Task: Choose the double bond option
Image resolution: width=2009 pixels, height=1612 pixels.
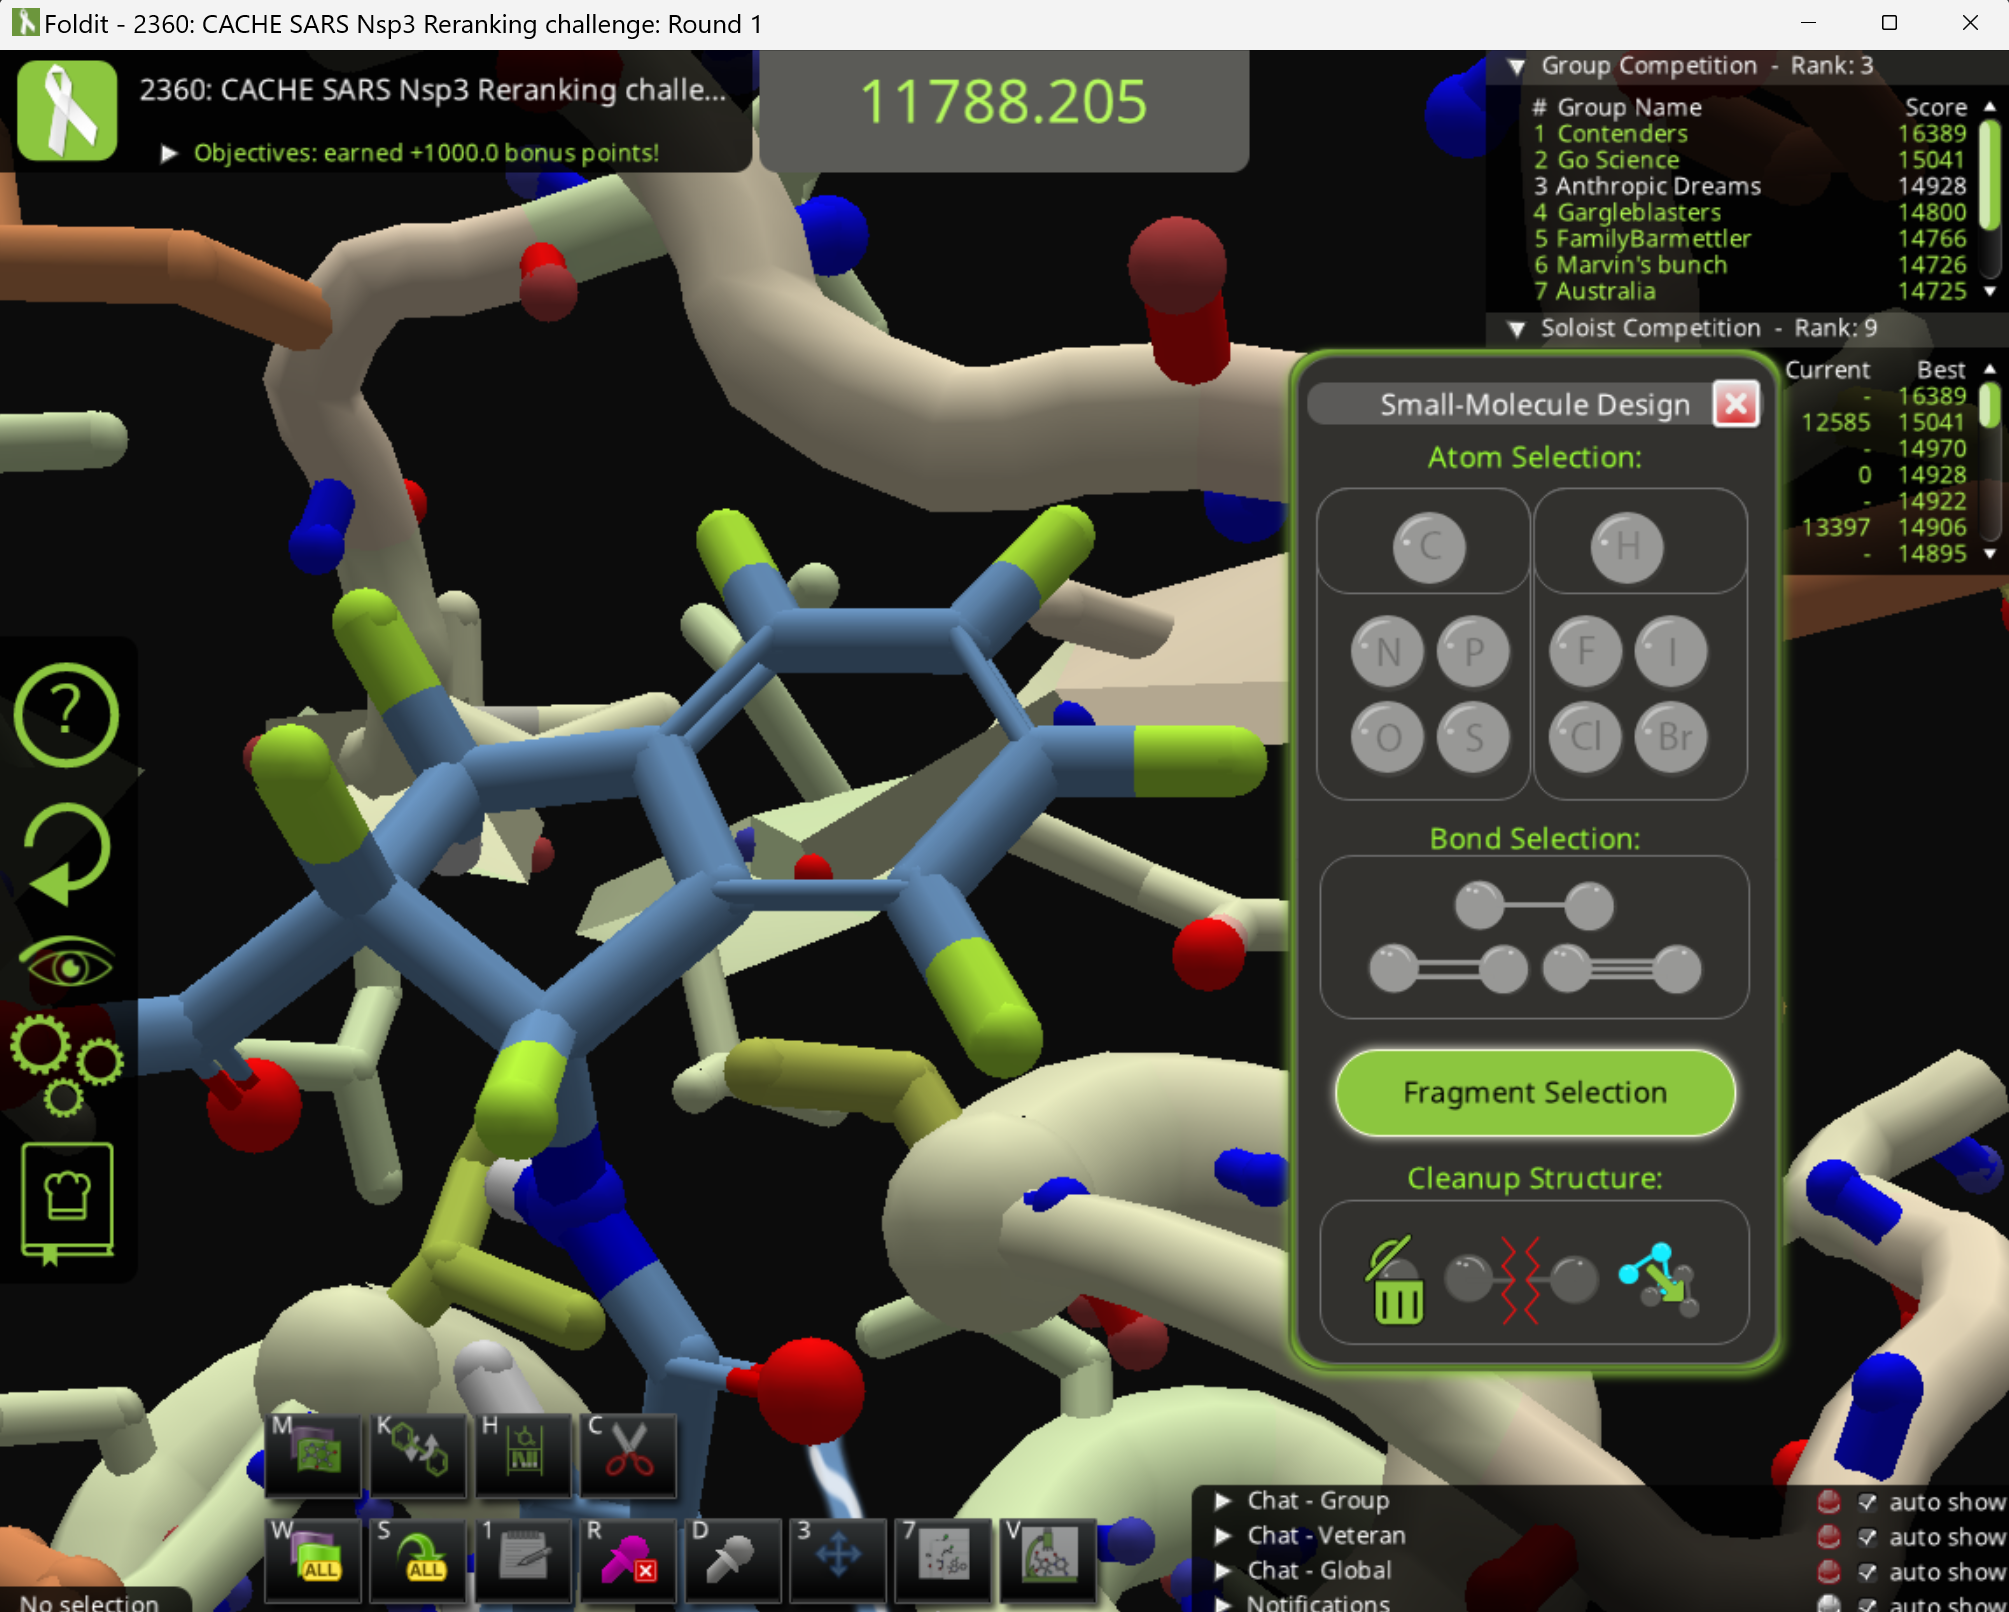Action: (1447, 969)
